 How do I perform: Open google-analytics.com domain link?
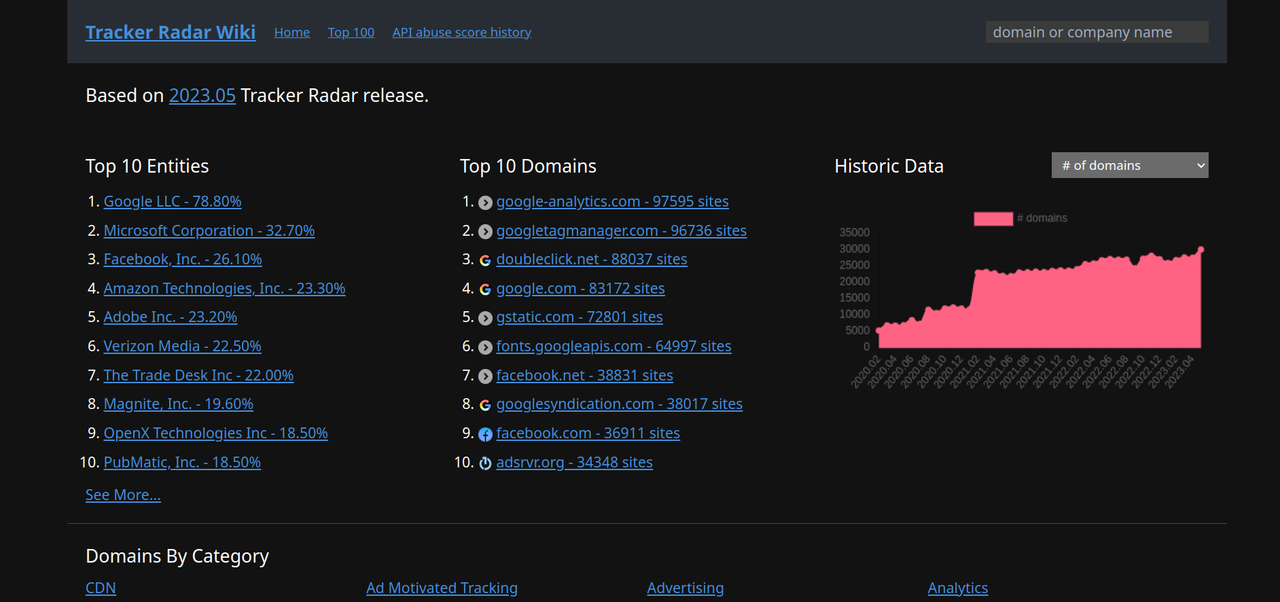[x=612, y=201]
